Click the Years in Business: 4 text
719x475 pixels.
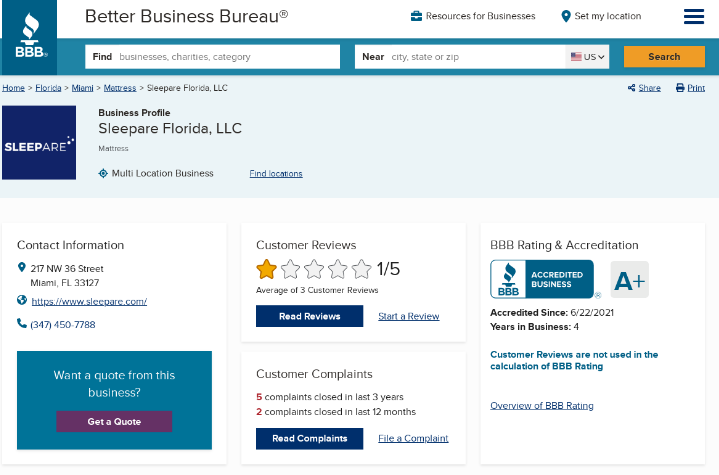point(534,327)
